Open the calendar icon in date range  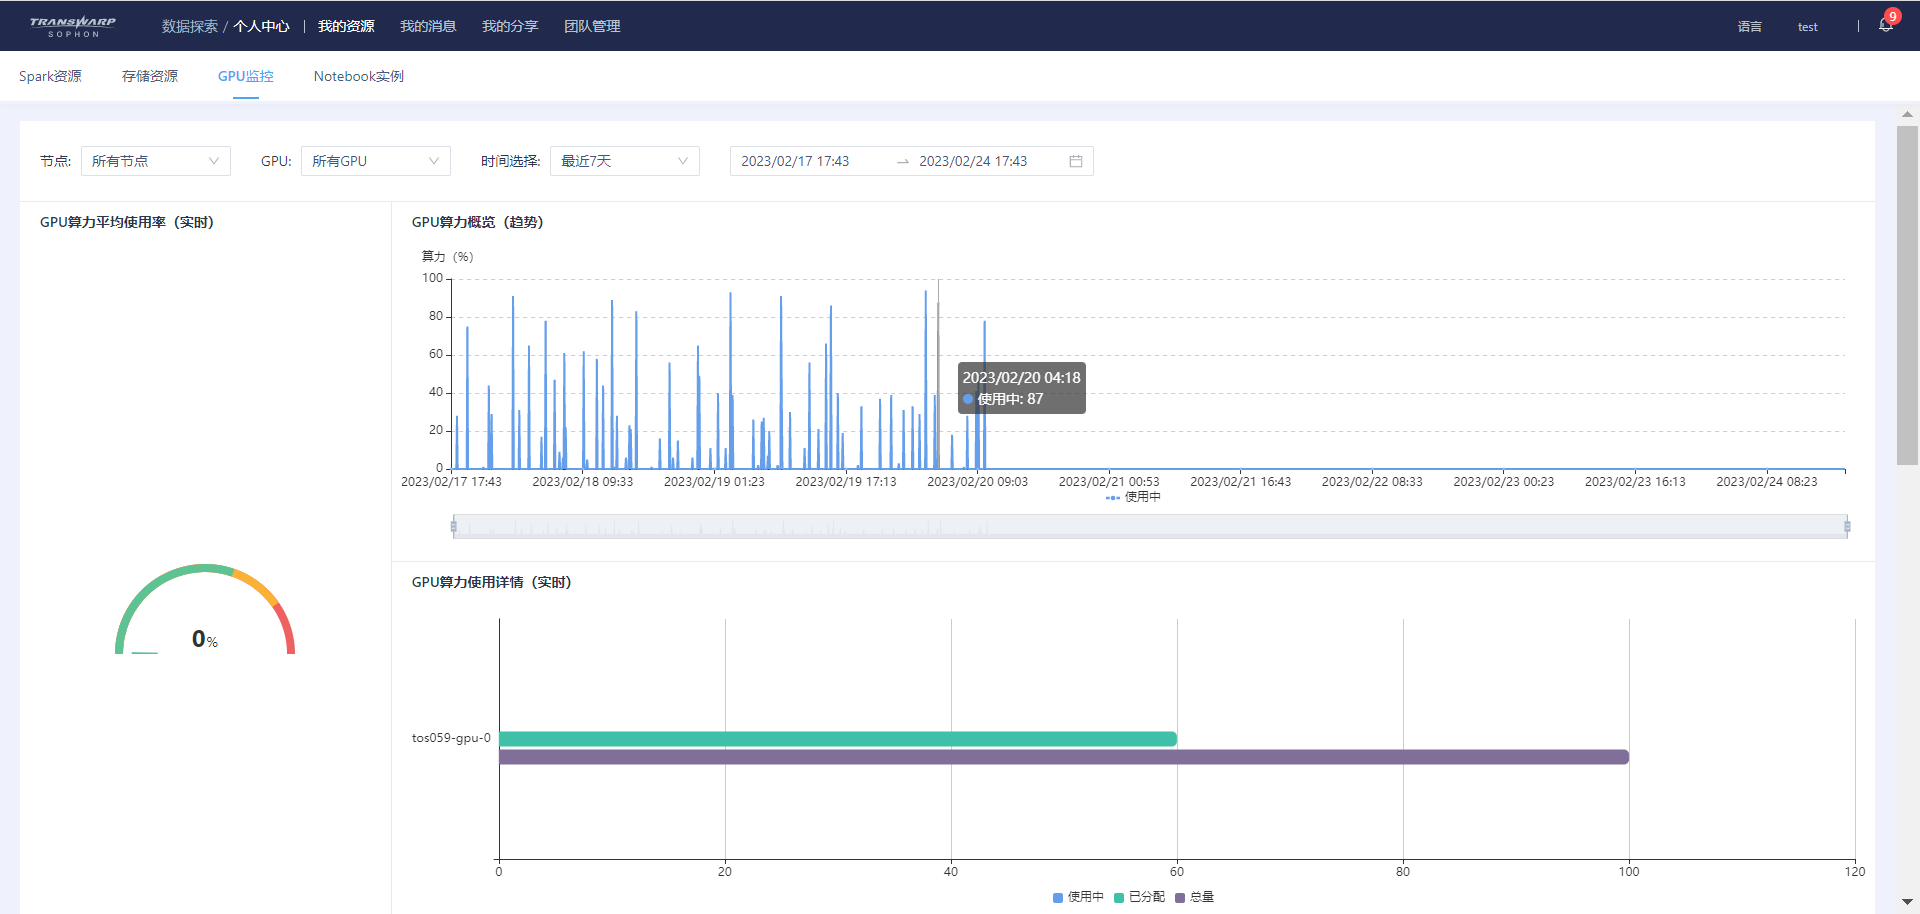(x=1076, y=161)
